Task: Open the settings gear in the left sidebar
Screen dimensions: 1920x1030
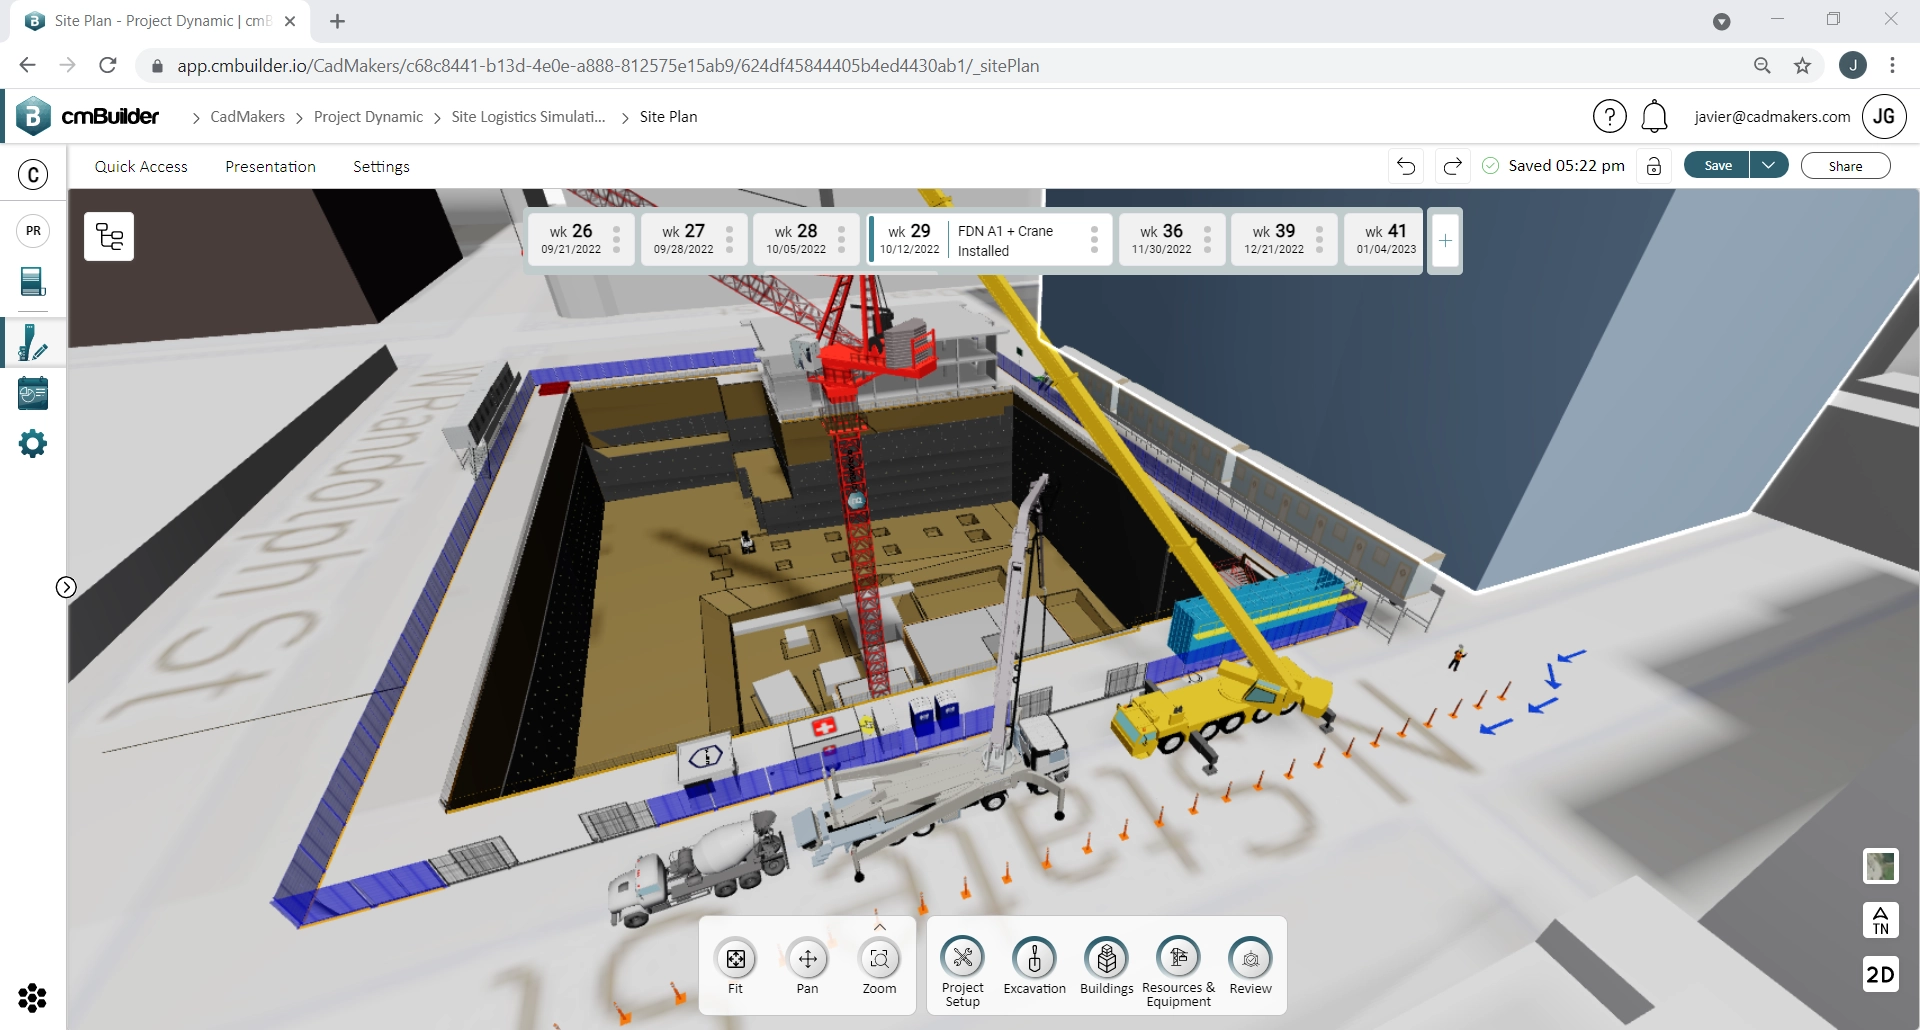Action: click(32, 443)
